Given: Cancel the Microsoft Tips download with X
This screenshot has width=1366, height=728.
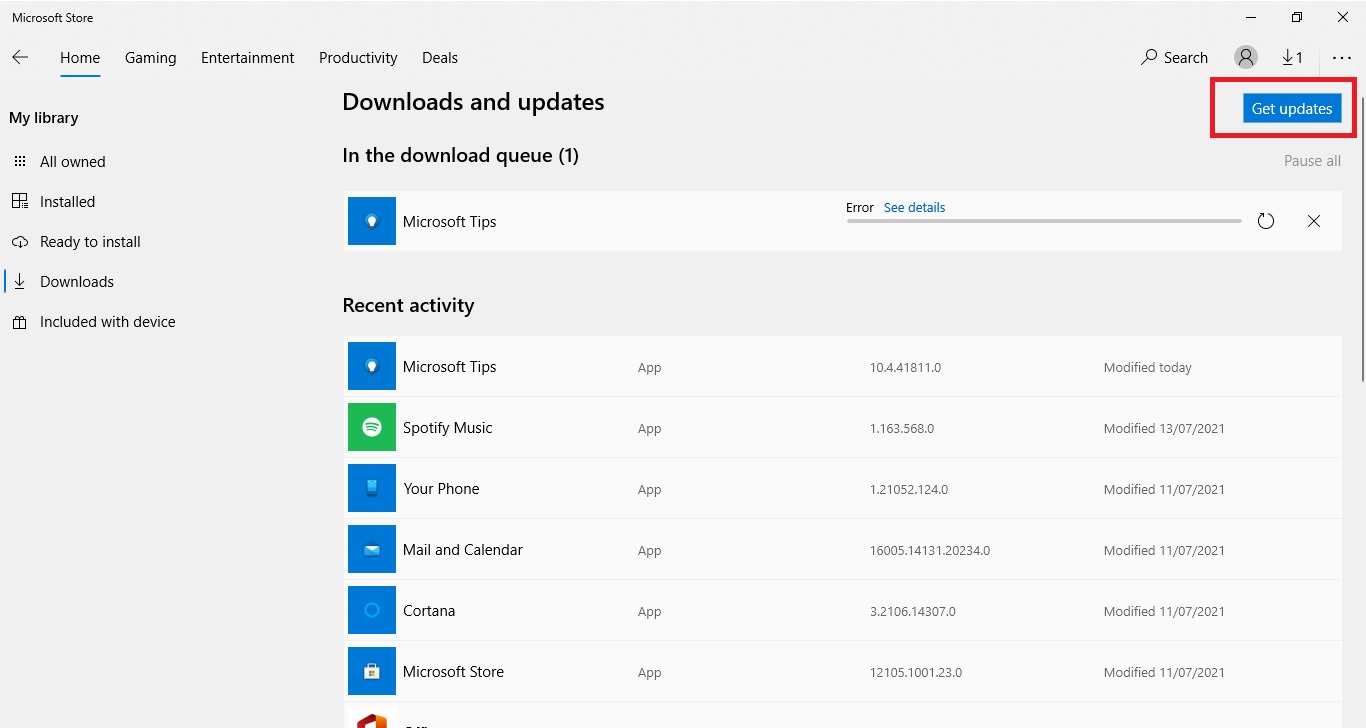Looking at the screenshot, I should click(x=1314, y=221).
